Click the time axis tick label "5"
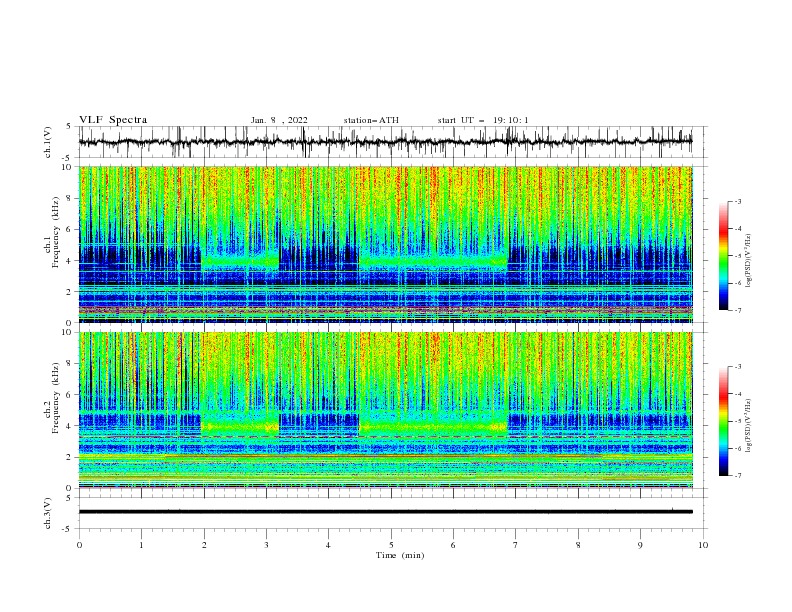The image size is (792, 612). point(391,545)
